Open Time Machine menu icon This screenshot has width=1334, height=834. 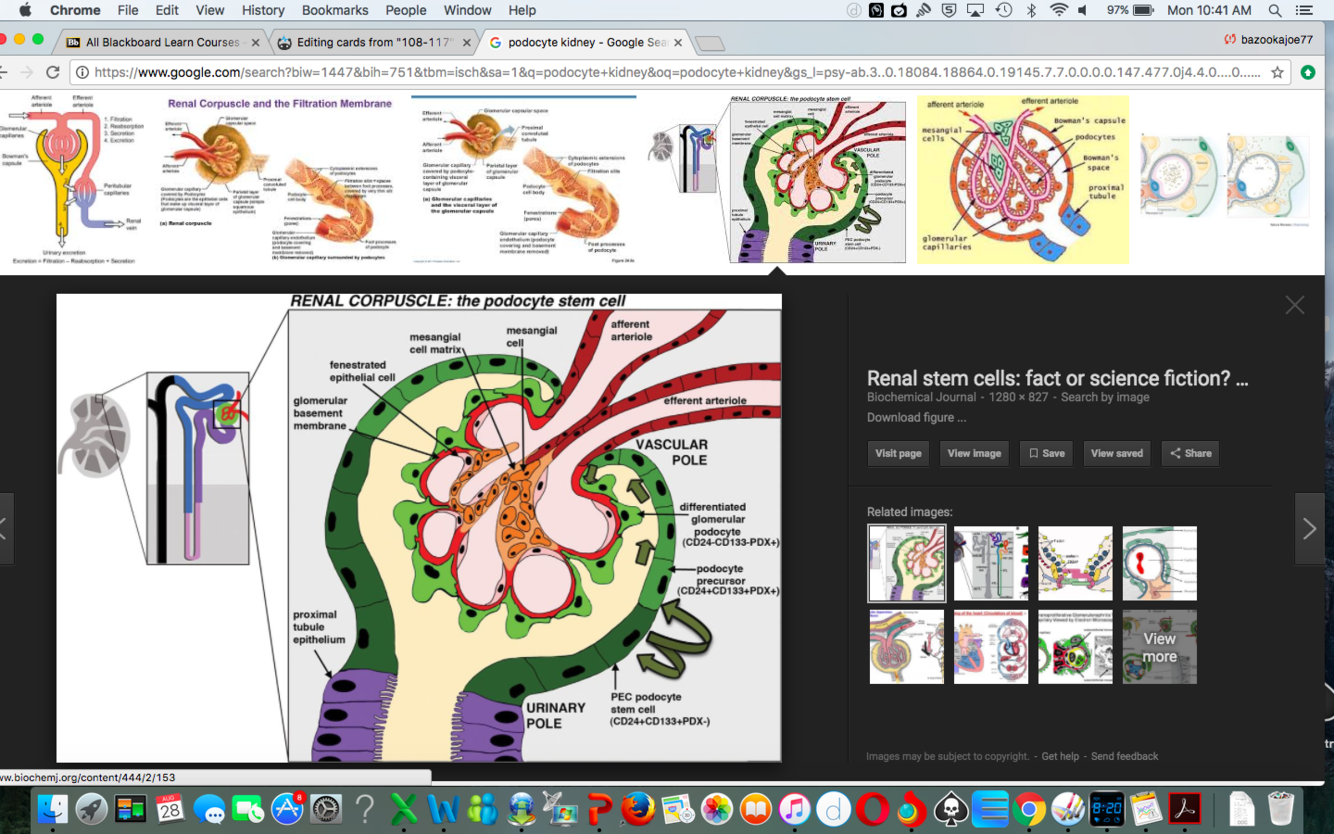[1004, 10]
